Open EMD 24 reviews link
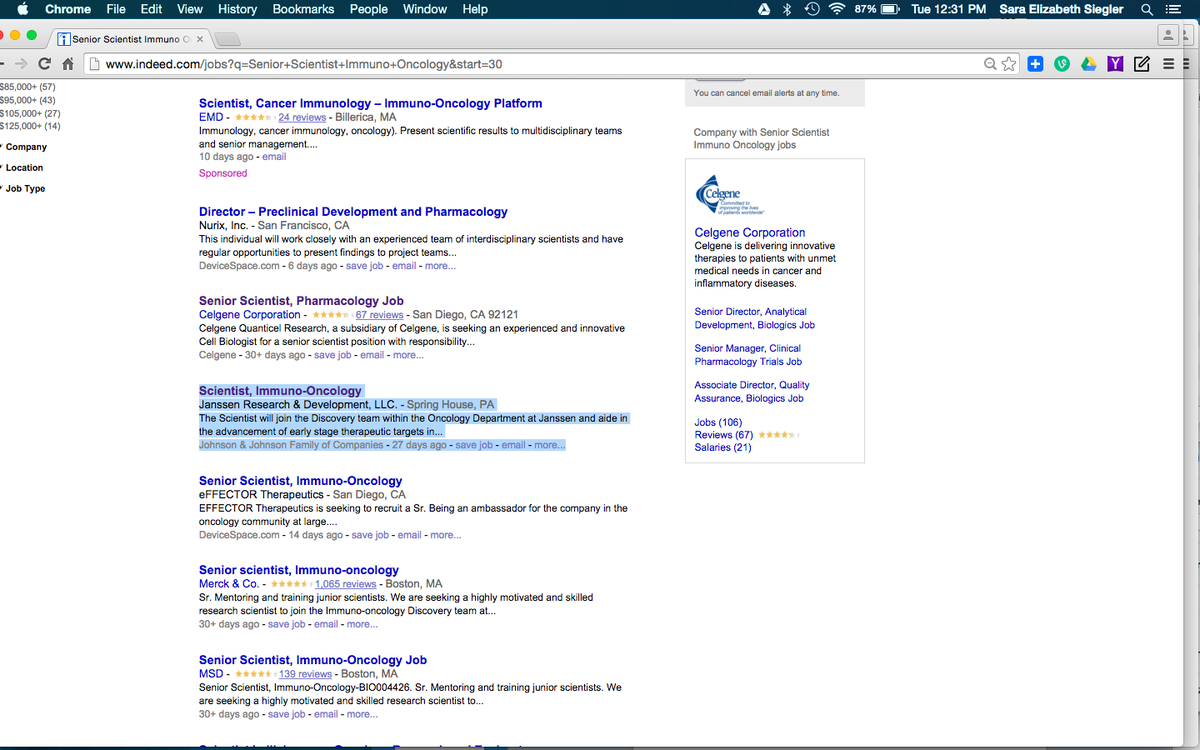Image resolution: width=1200 pixels, height=750 pixels. [x=302, y=117]
